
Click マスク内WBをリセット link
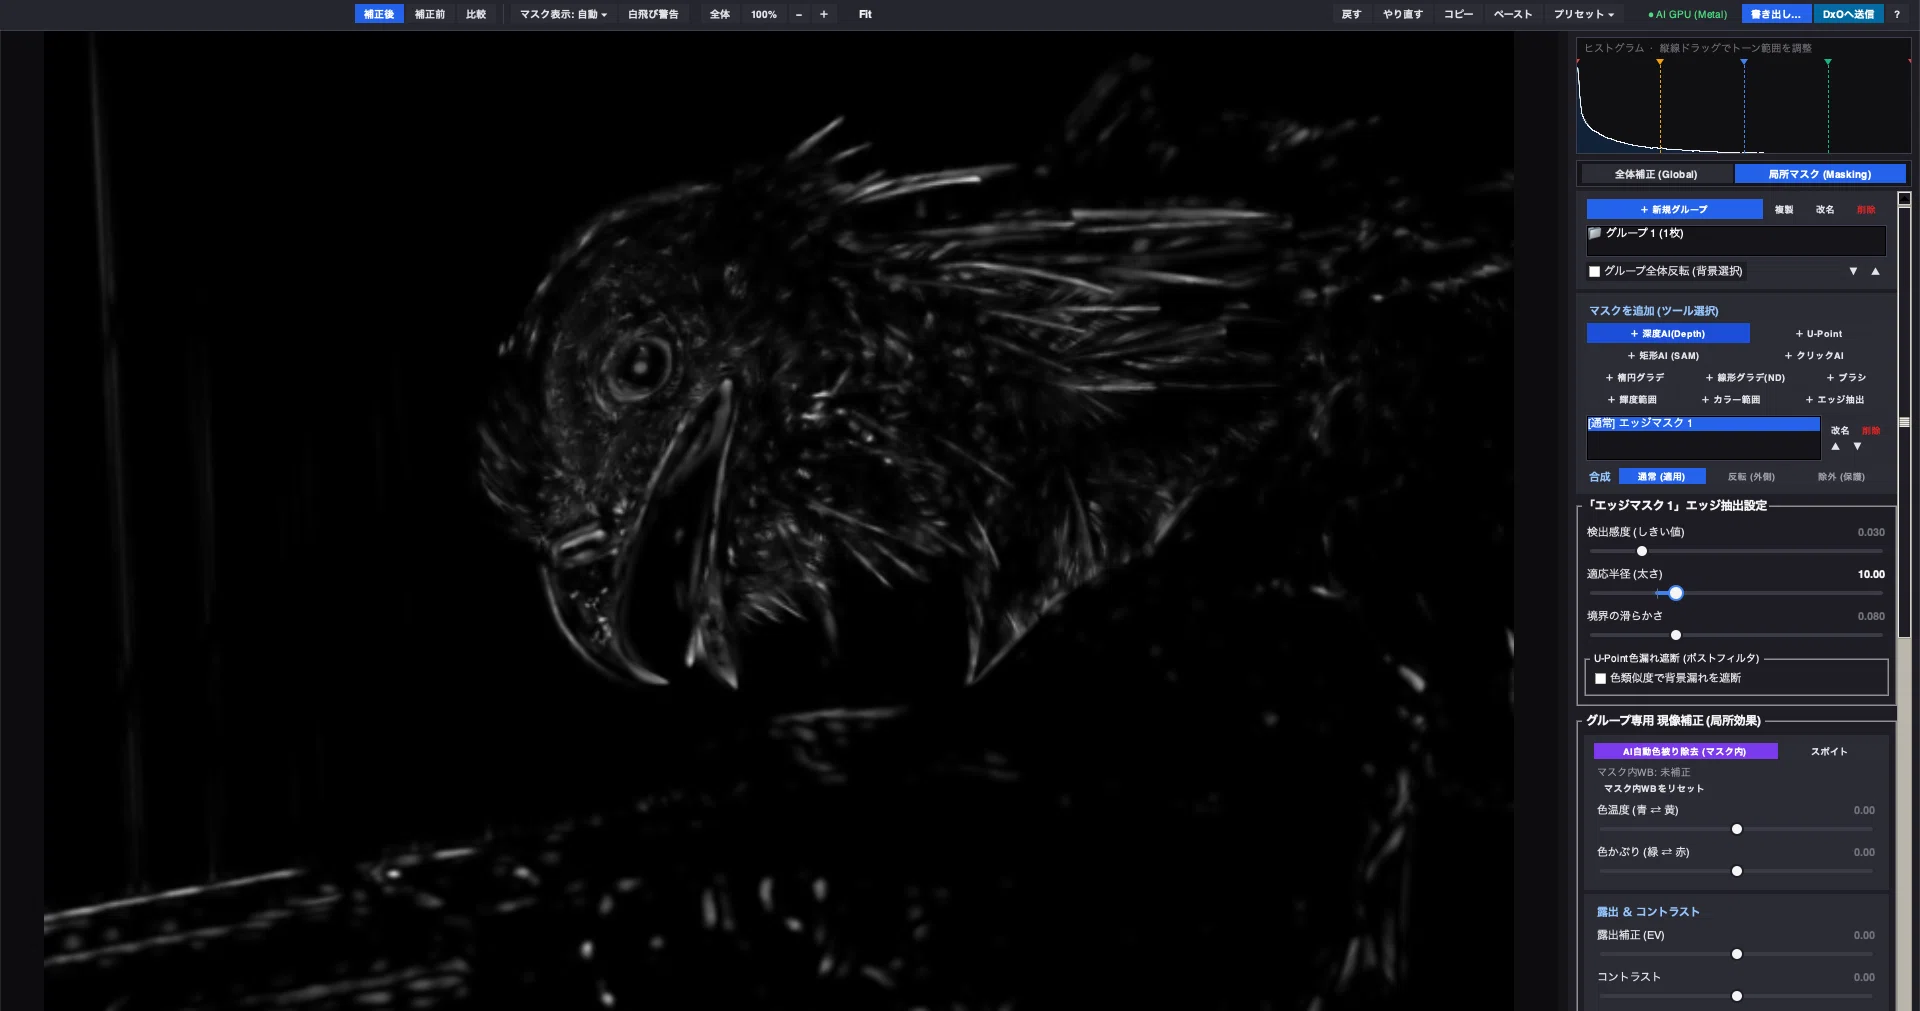click(x=1654, y=788)
